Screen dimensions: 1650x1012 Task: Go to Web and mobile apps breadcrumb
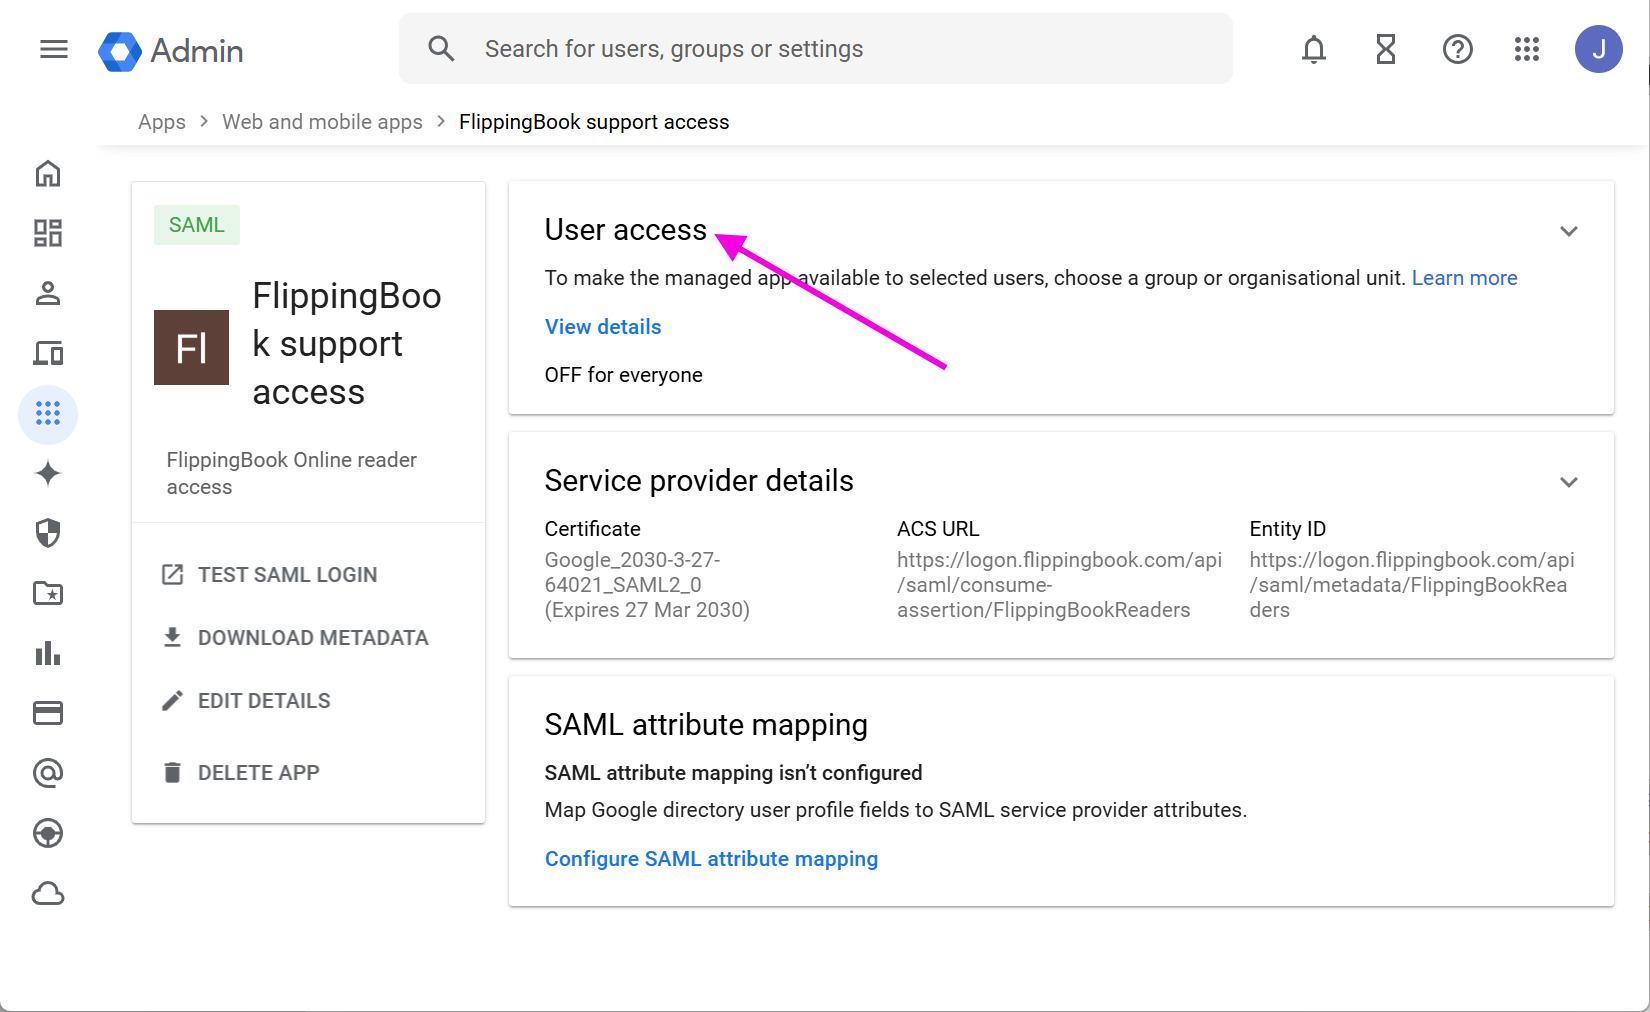pos(322,122)
